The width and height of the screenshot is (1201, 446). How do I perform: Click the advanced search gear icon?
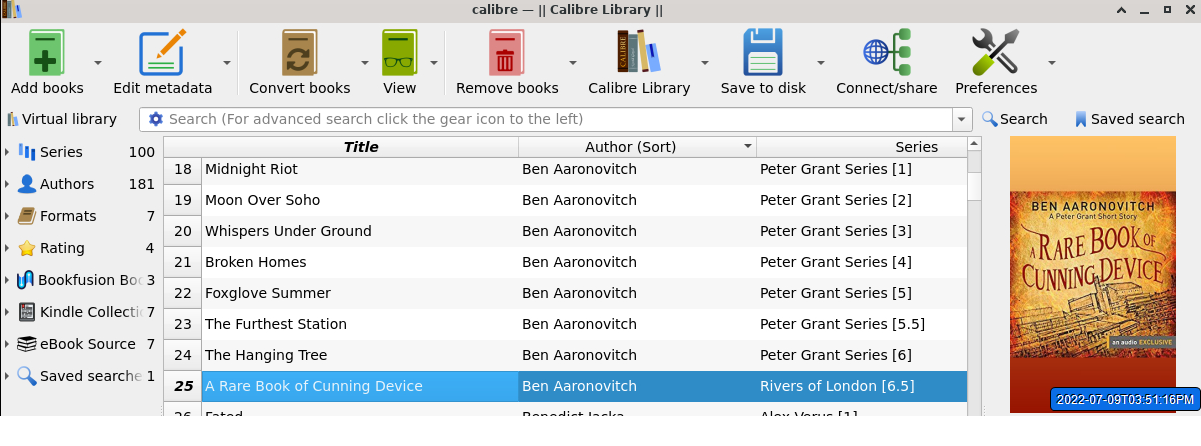coord(155,120)
